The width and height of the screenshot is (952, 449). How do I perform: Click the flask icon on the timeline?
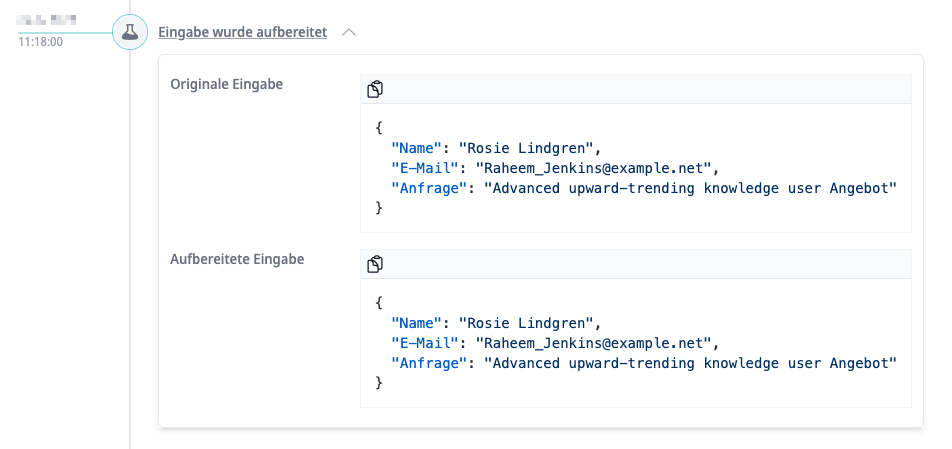[x=129, y=32]
